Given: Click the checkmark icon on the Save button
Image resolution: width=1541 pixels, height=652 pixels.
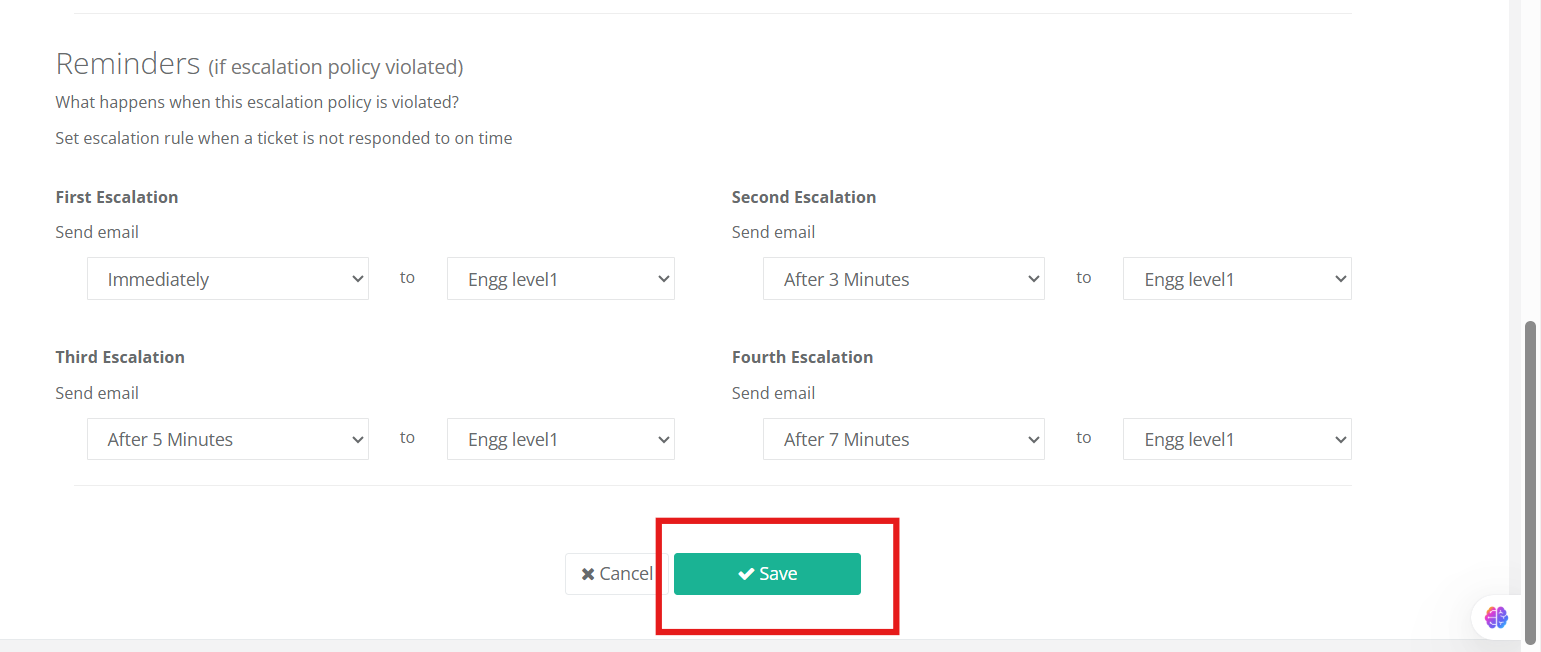Looking at the screenshot, I should (x=745, y=574).
